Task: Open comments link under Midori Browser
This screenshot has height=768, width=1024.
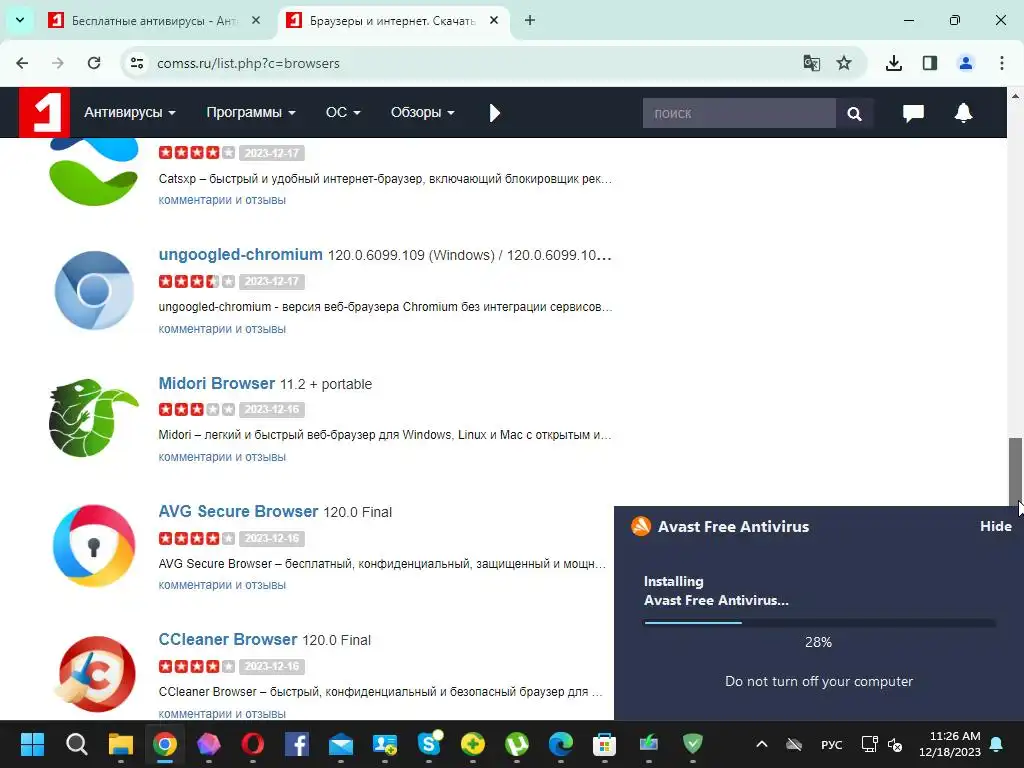Action: 222,456
